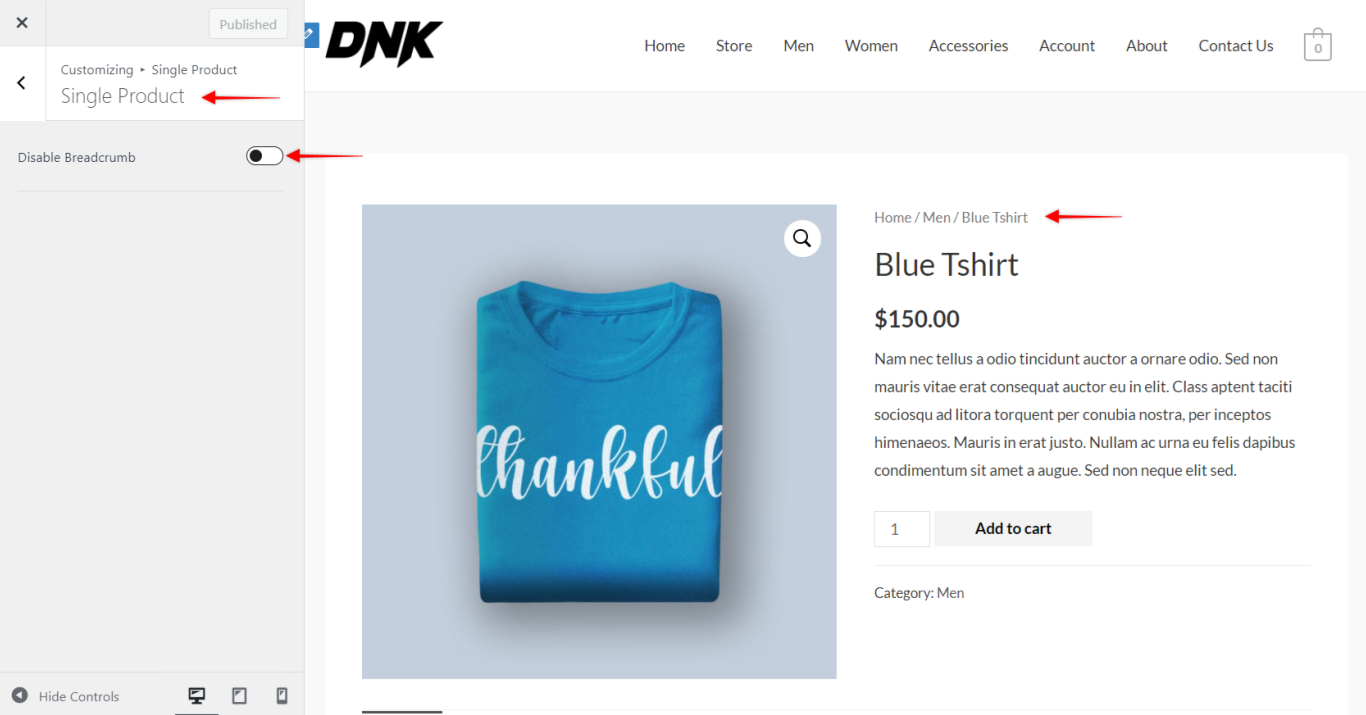Click the Men breadcrumb link
The width and height of the screenshot is (1366, 715).
click(936, 217)
